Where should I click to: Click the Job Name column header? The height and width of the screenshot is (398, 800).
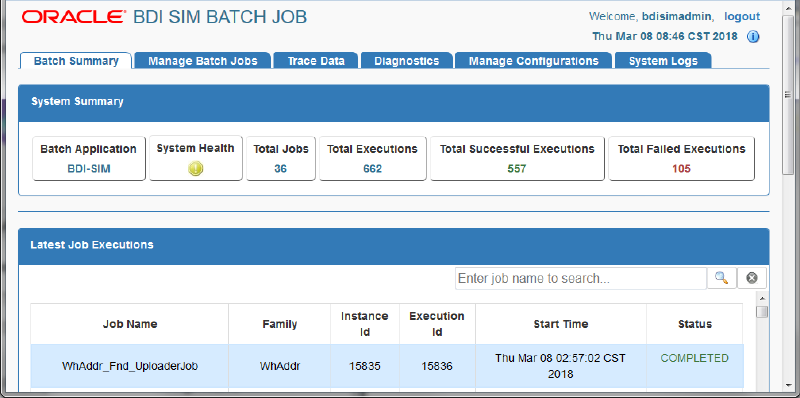click(130, 324)
